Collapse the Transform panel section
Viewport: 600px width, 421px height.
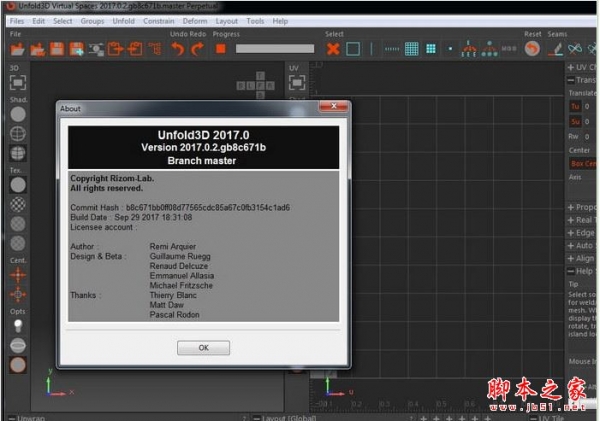coord(571,80)
